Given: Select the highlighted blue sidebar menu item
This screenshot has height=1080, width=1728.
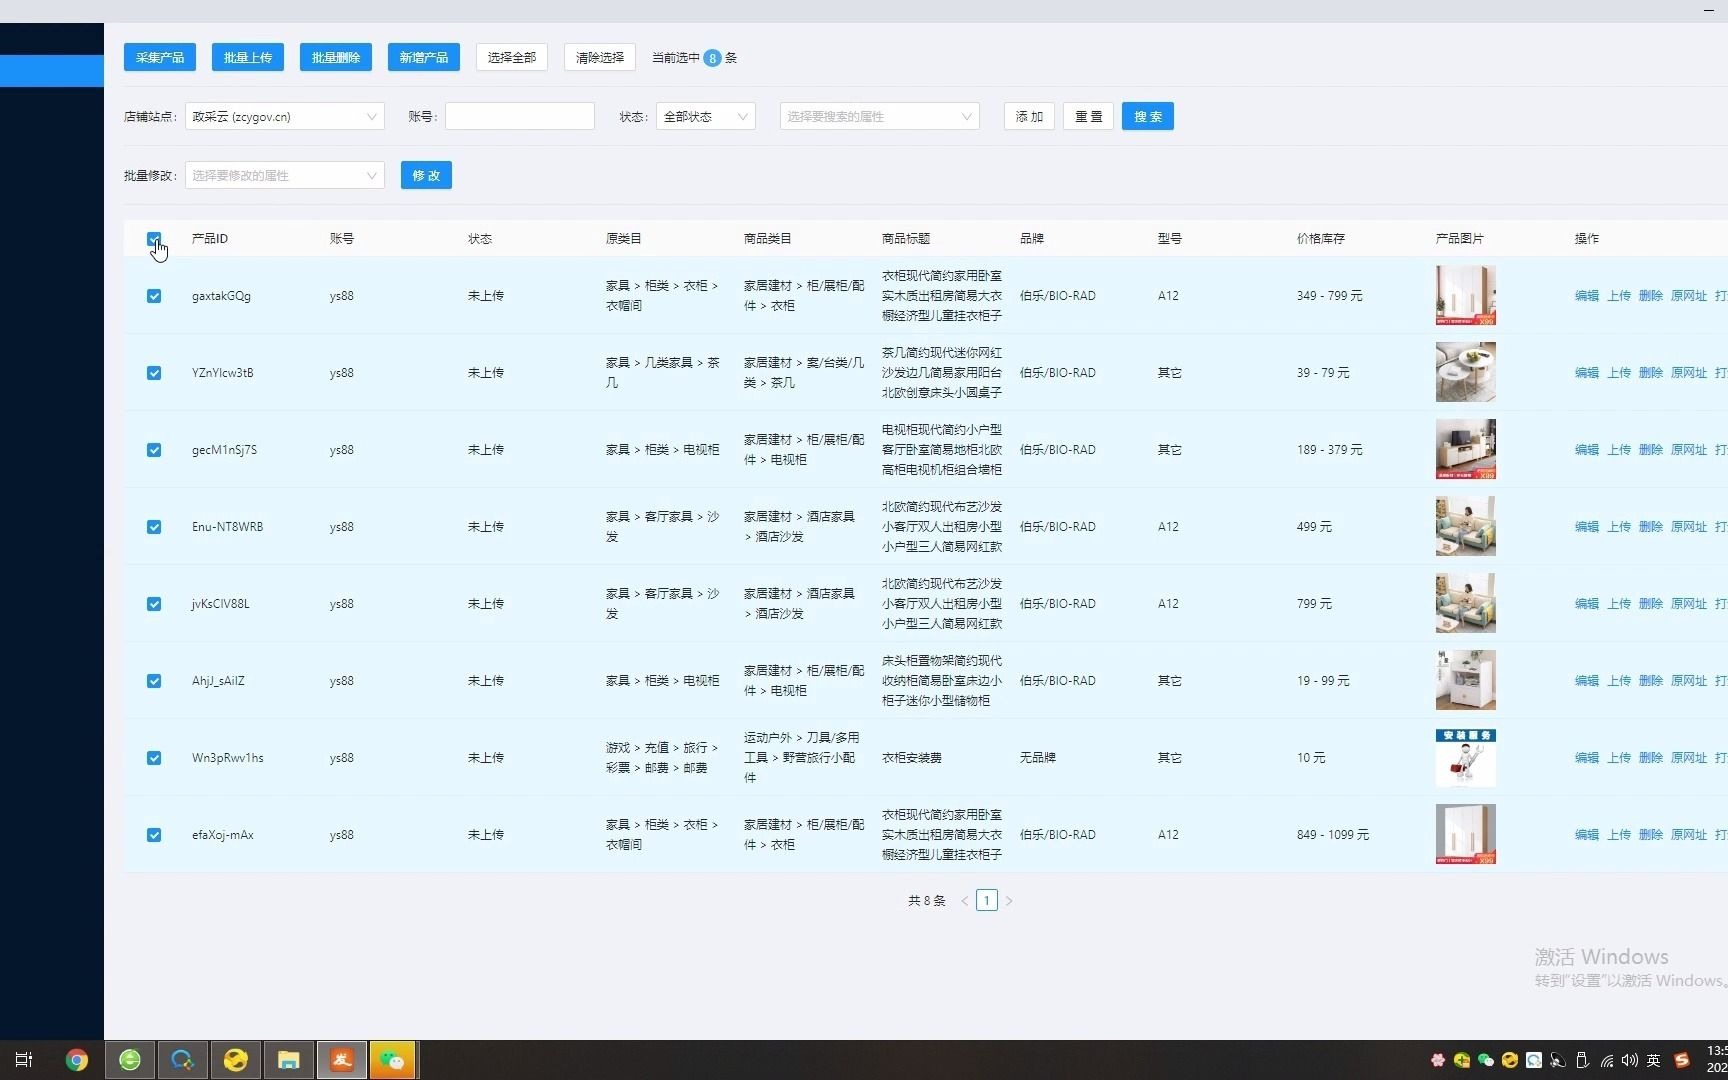Looking at the screenshot, I should click(52, 71).
